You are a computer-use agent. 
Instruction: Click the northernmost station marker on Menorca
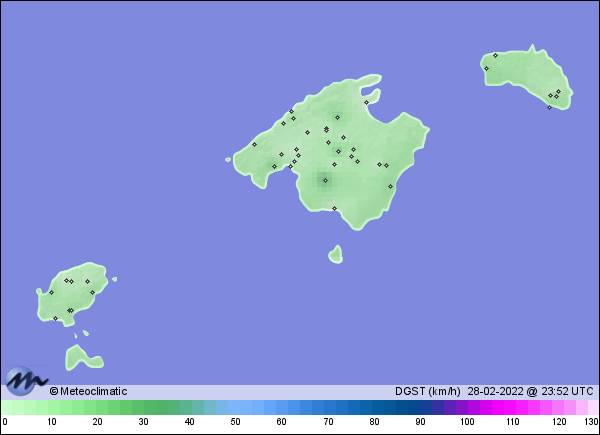tap(495, 55)
